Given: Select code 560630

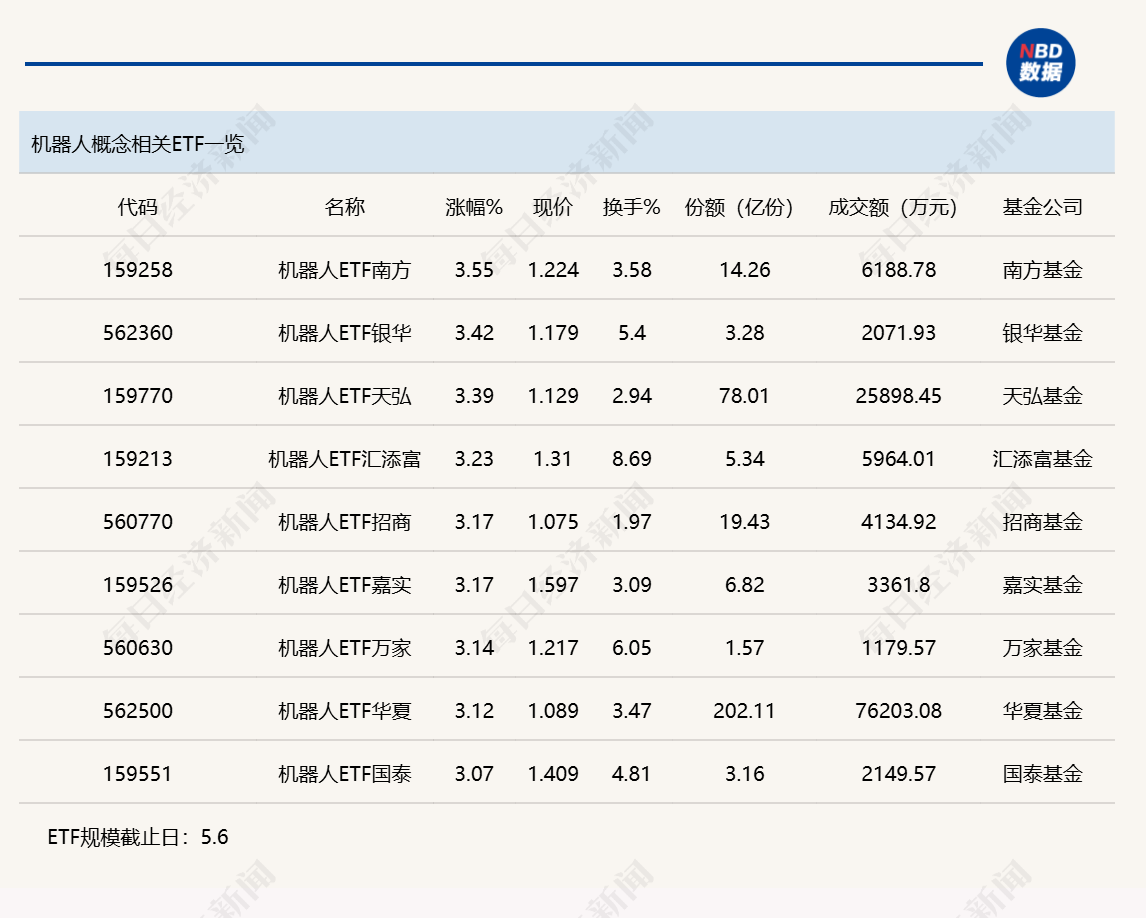Looking at the screenshot, I should (137, 647).
